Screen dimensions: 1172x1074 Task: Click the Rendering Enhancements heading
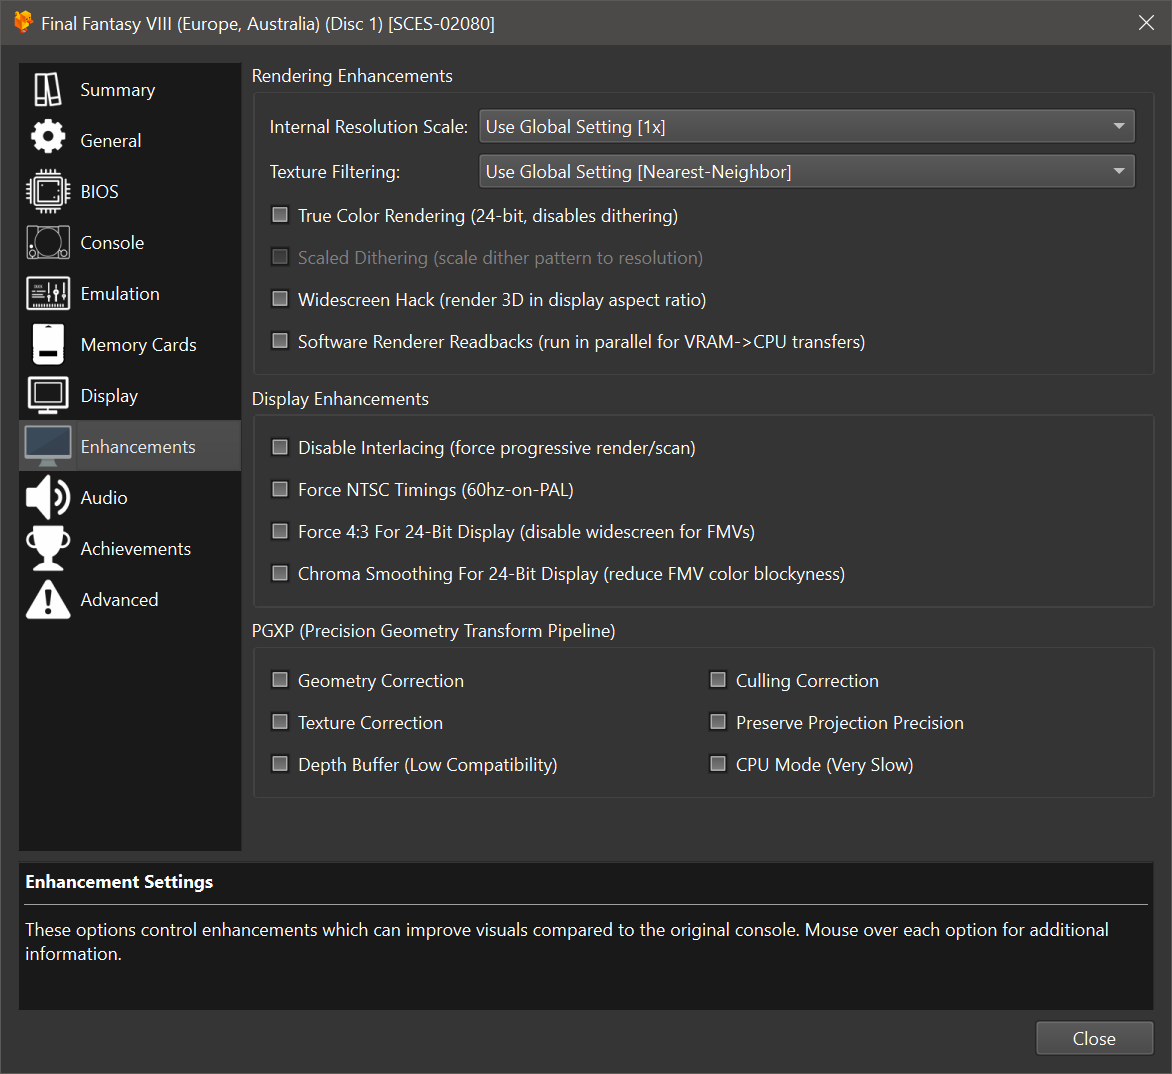[352, 76]
